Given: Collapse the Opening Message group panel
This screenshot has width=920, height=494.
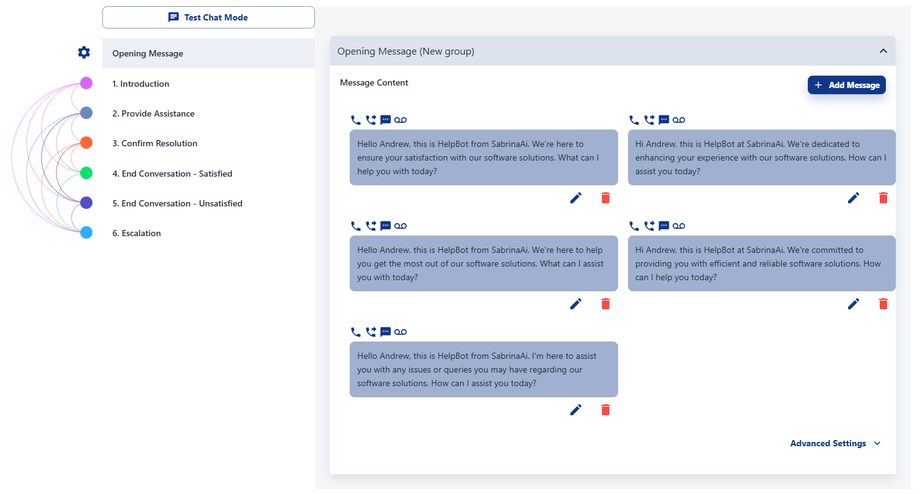Looking at the screenshot, I should [883, 51].
